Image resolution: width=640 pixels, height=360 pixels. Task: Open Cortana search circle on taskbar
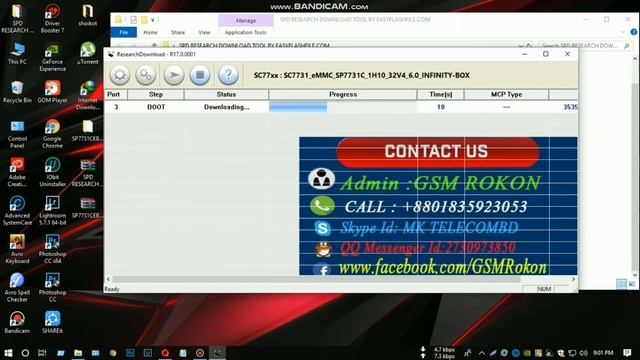[25, 353]
